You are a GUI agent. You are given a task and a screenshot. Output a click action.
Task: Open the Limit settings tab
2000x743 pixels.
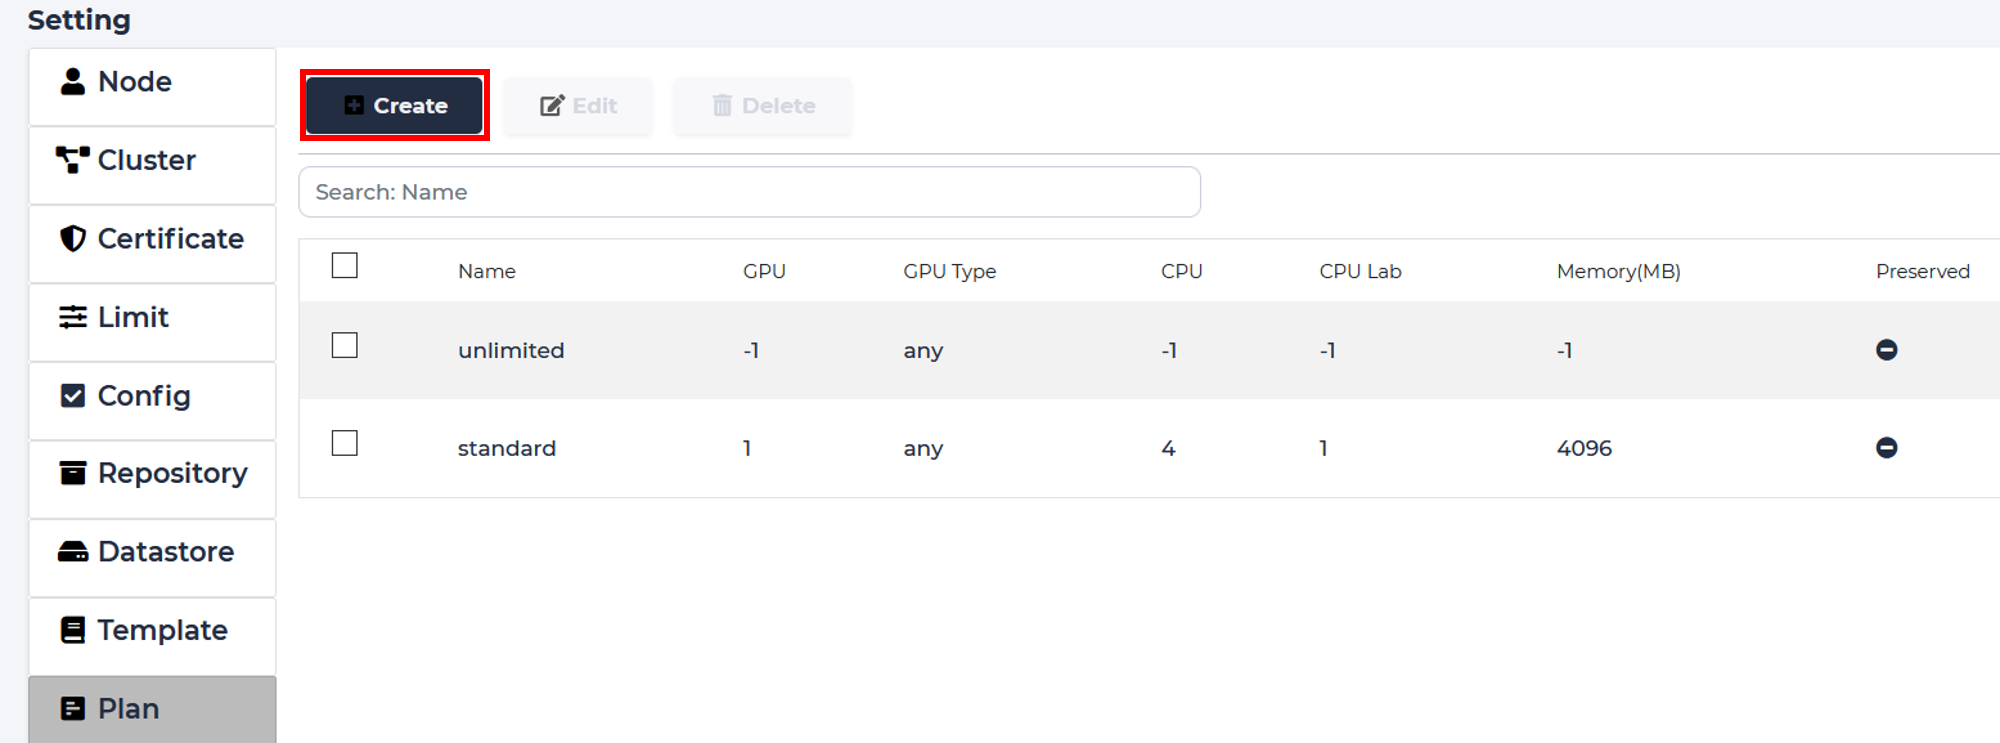click(x=152, y=322)
